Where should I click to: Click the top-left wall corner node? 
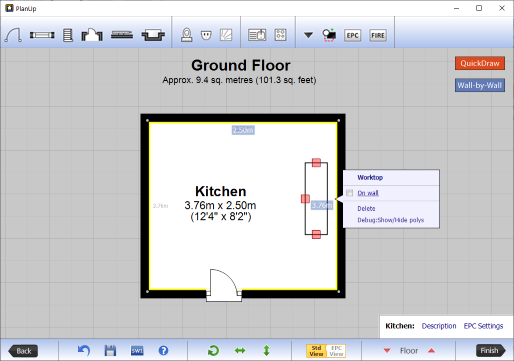(148, 121)
